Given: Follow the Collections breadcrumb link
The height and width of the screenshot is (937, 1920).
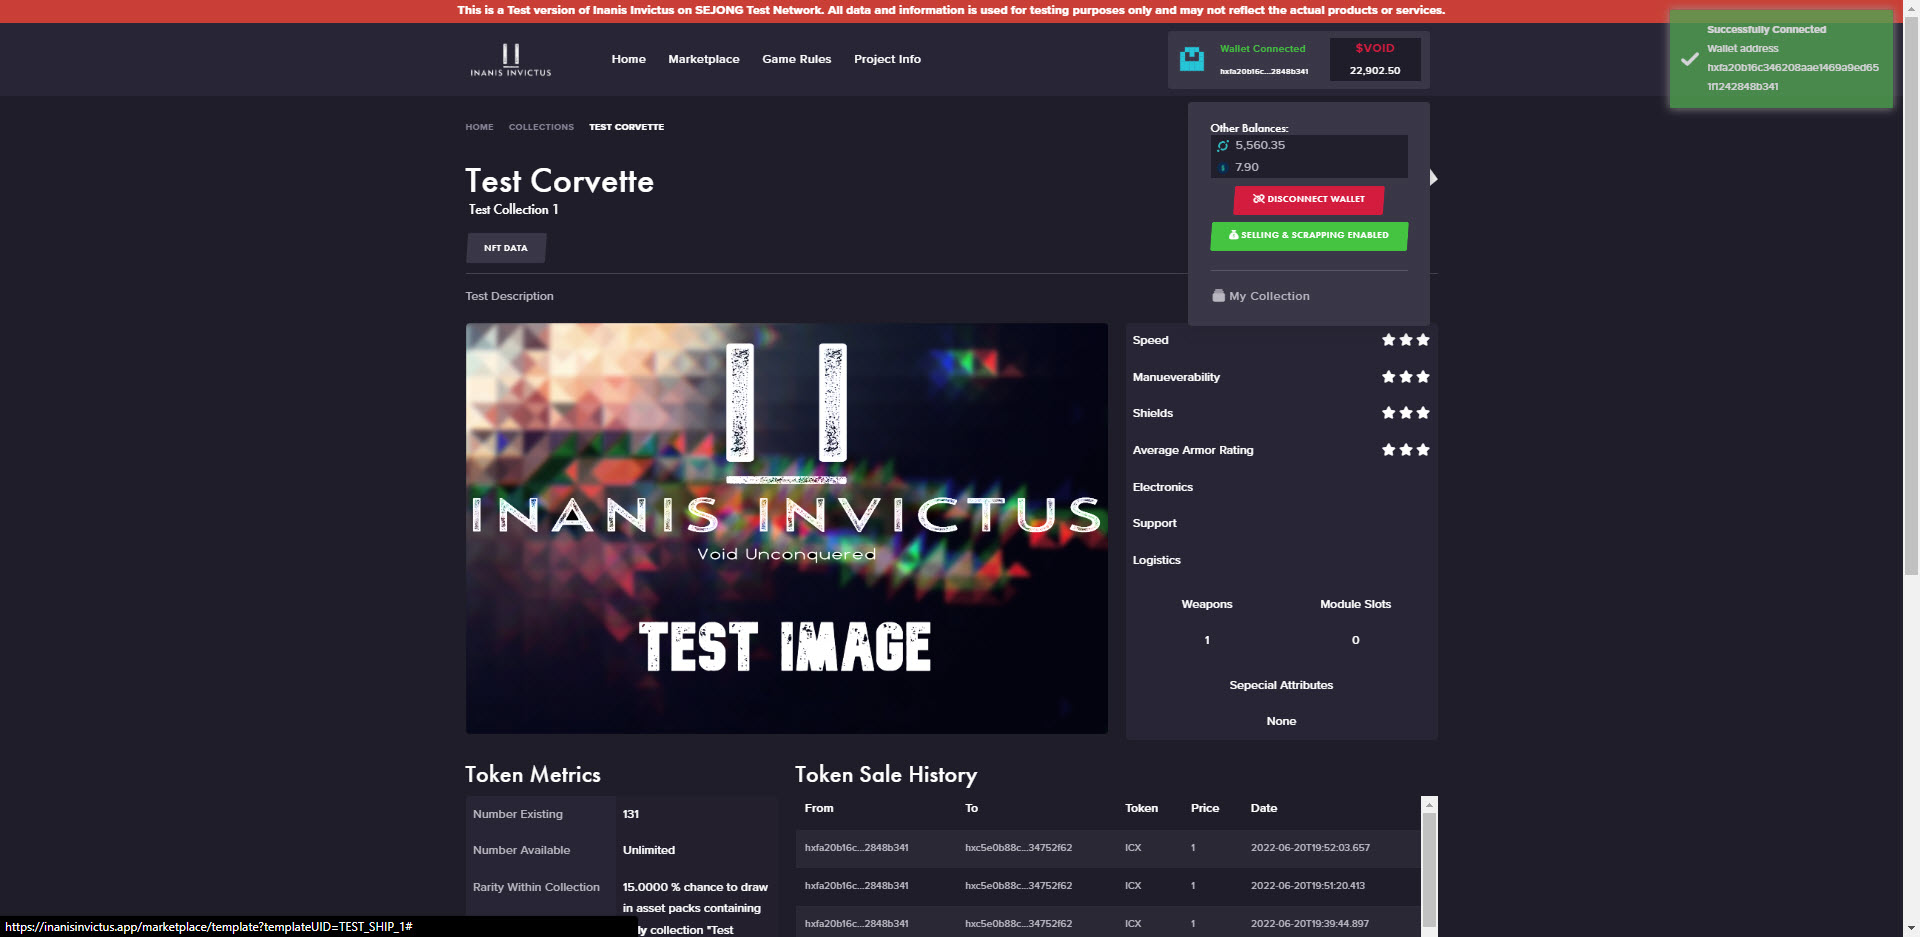Looking at the screenshot, I should pos(541,127).
